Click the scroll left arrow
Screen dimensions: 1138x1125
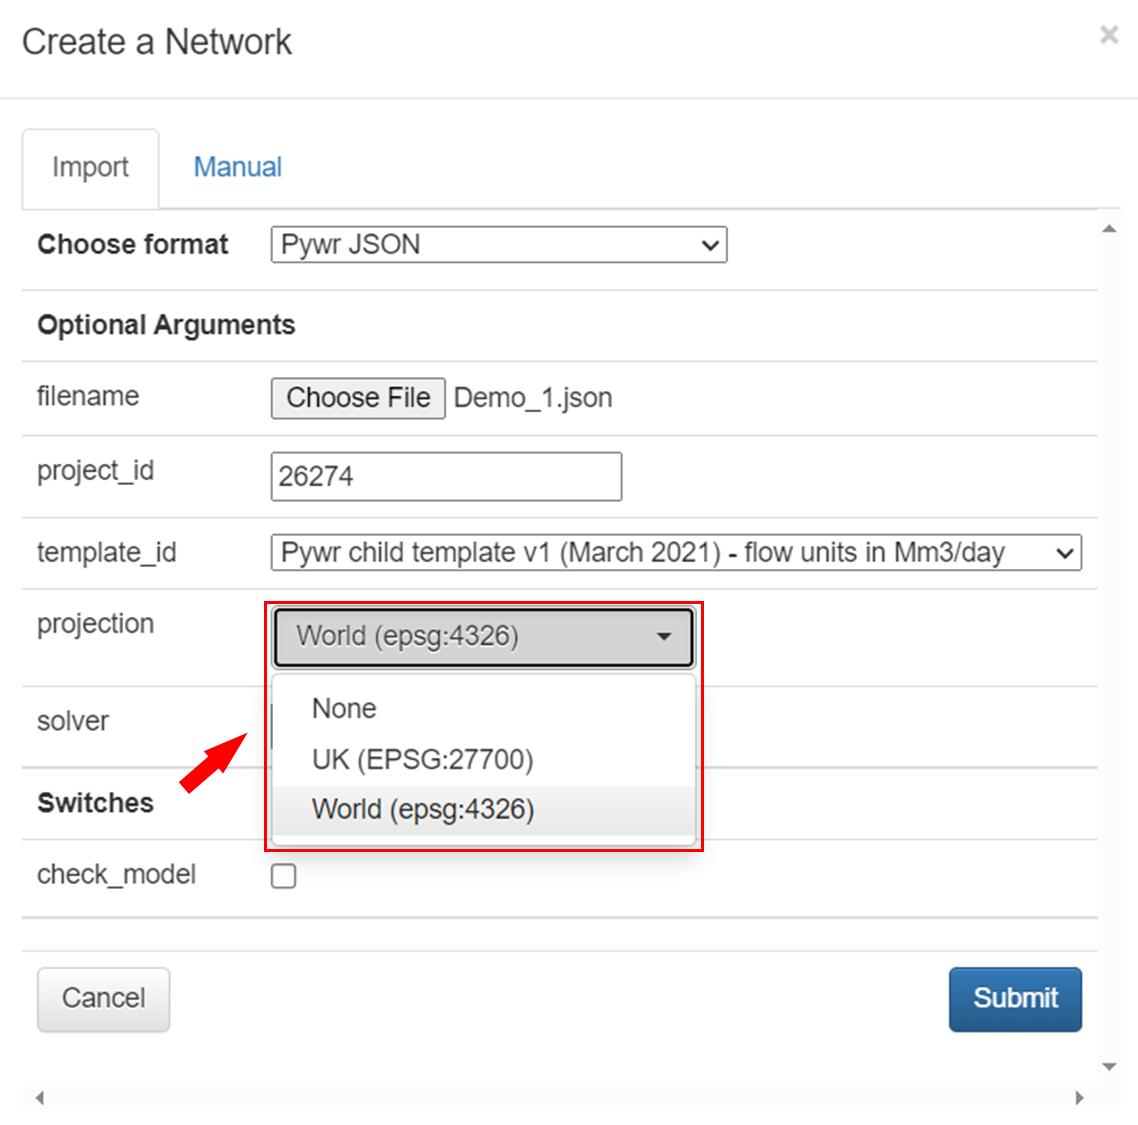click(x=40, y=1098)
